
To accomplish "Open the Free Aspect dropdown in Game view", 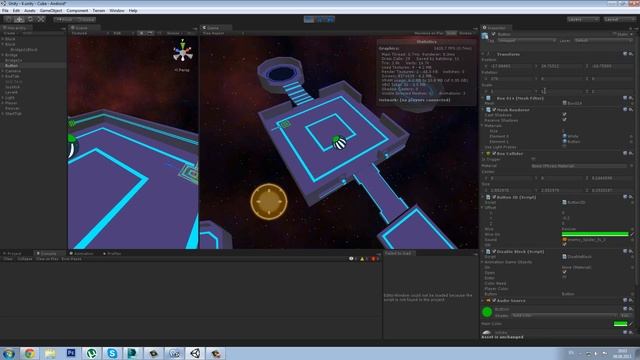I will (223, 33).
